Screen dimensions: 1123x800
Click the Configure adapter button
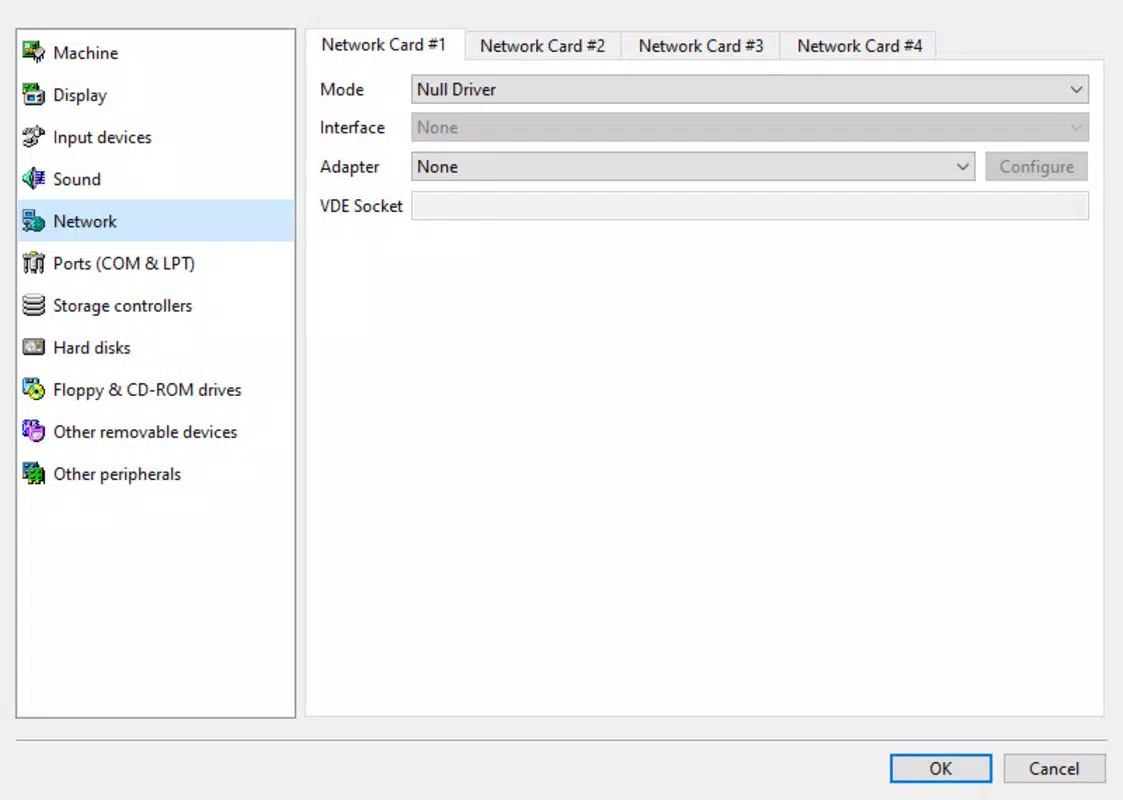(1036, 167)
